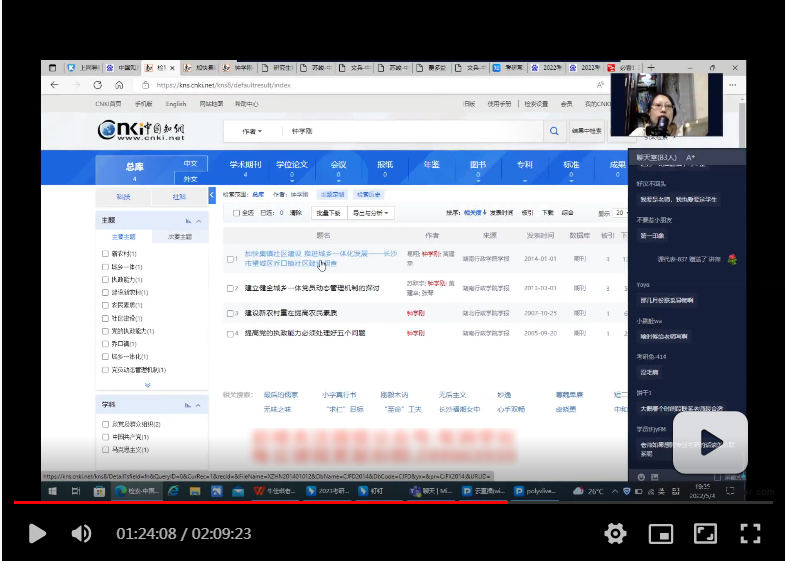Open the 建设新农村重在提高农民素质 result
785x561 pixels.
tap(291, 313)
